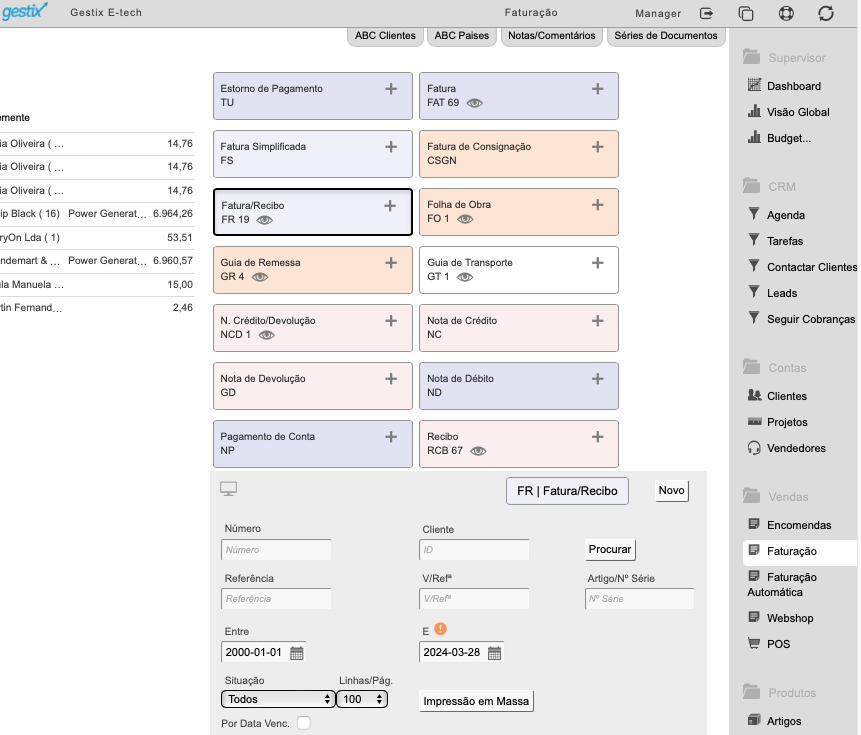The width and height of the screenshot is (861, 735).
Task: Toggle eye icon on Fatura/Recibo FR 19
Action: click(265, 220)
